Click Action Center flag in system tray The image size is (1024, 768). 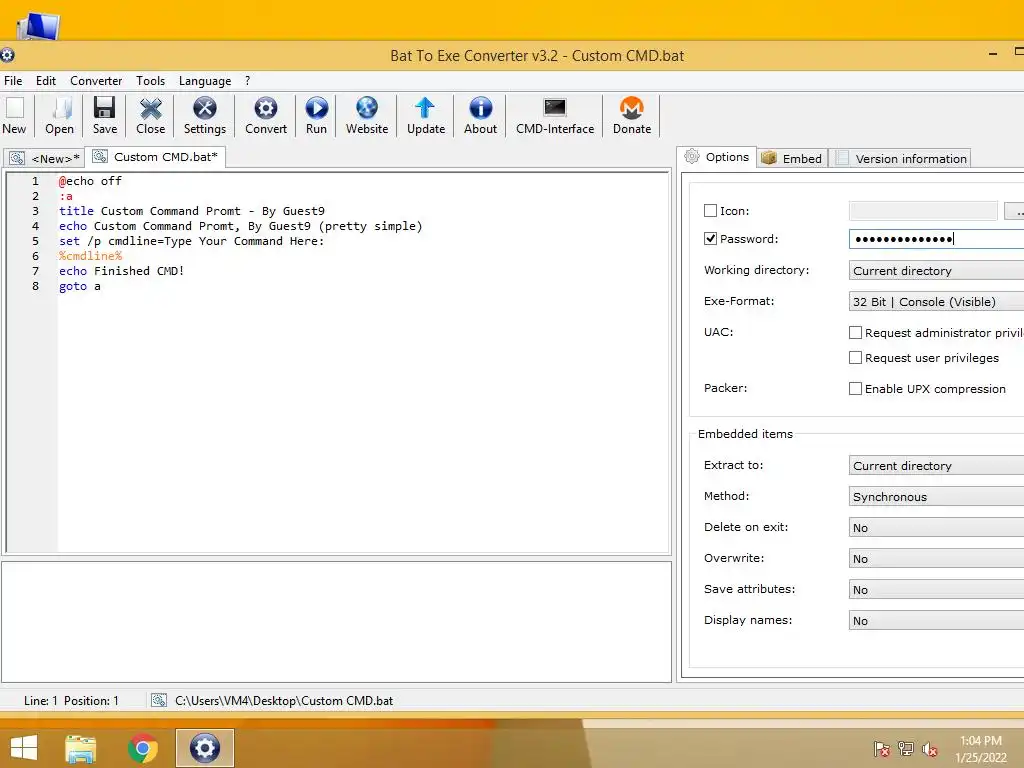(x=882, y=749)
